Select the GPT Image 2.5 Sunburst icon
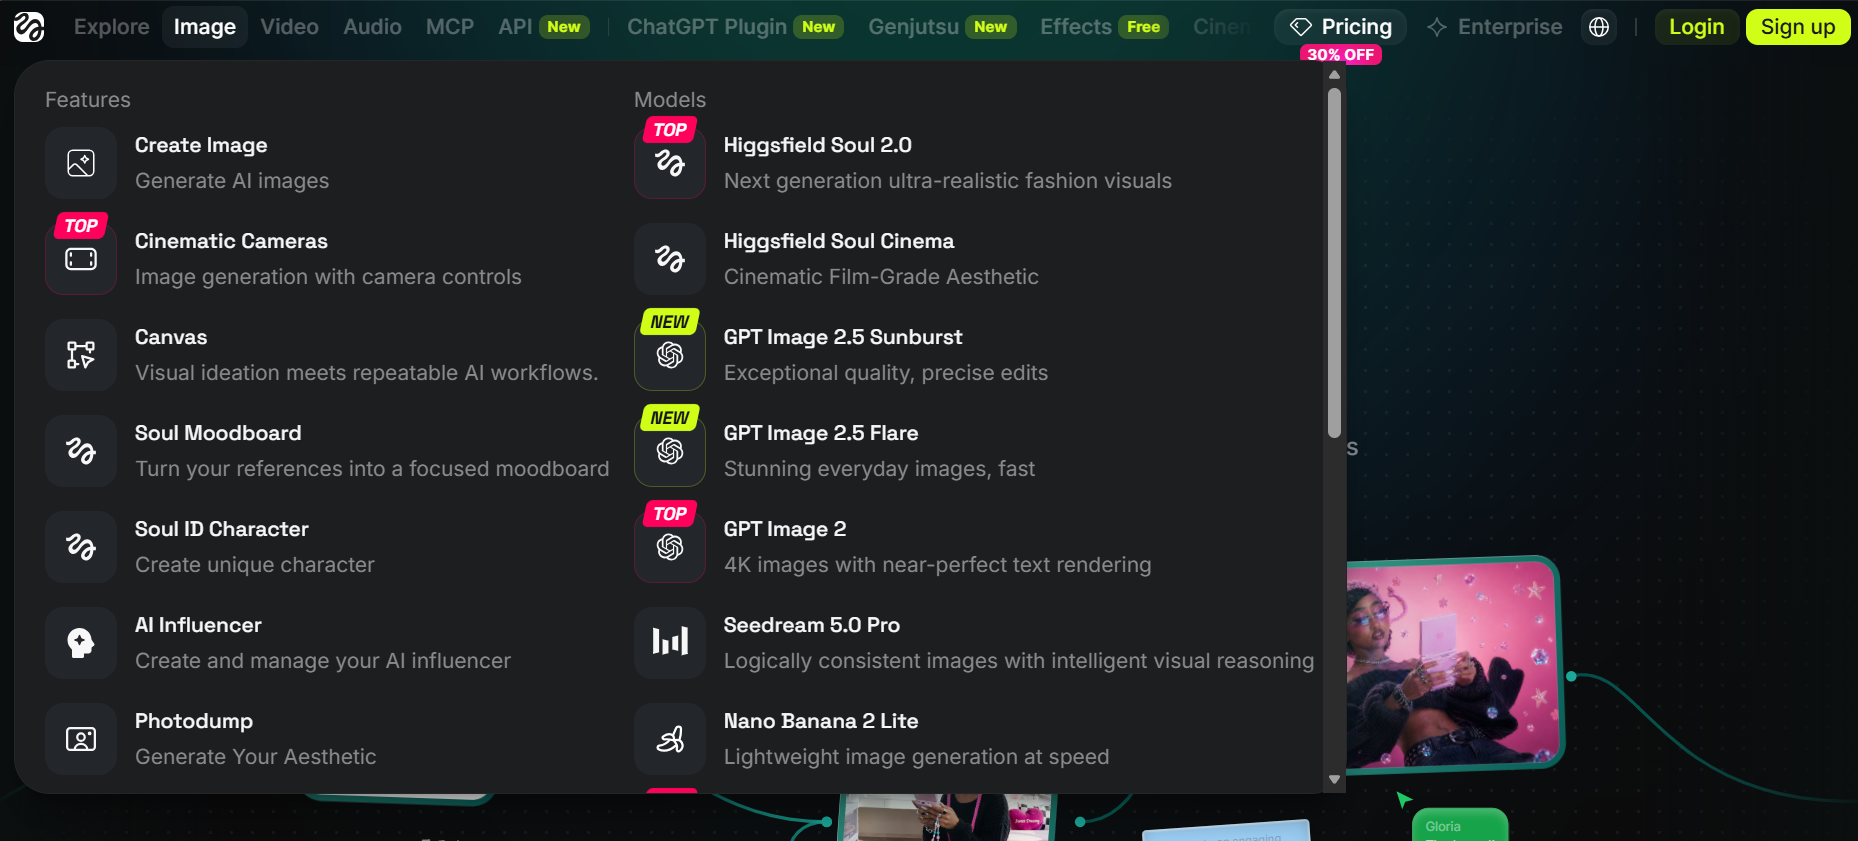 [670, 355]
